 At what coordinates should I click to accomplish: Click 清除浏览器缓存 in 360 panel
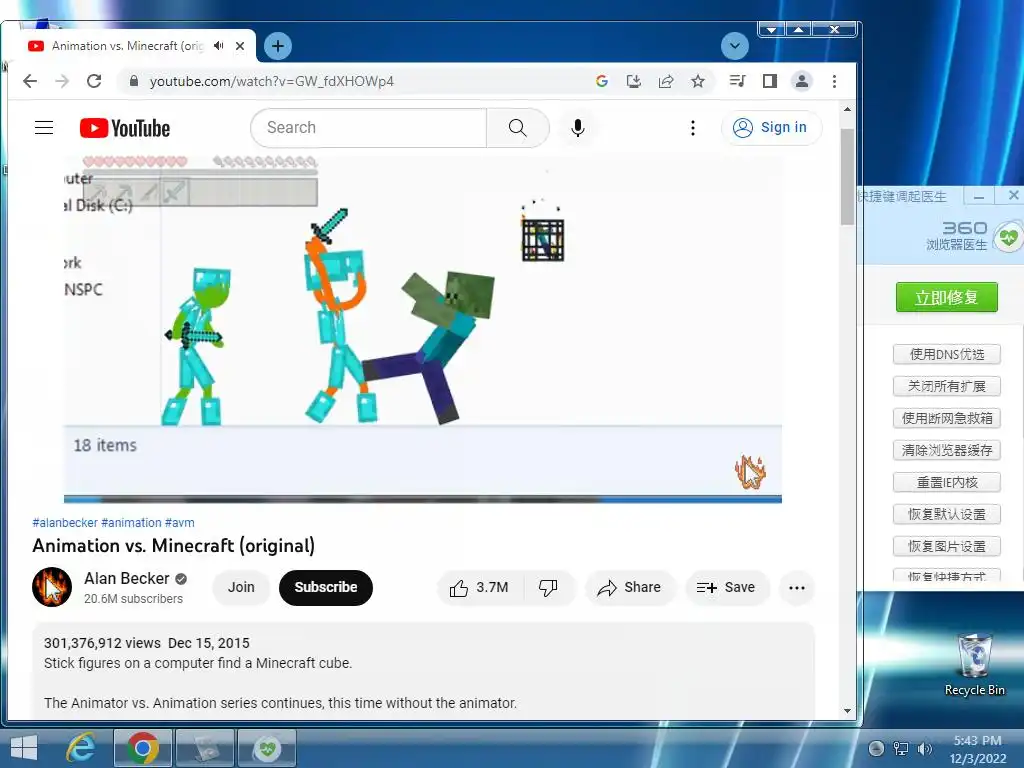(x=947, y=450)
